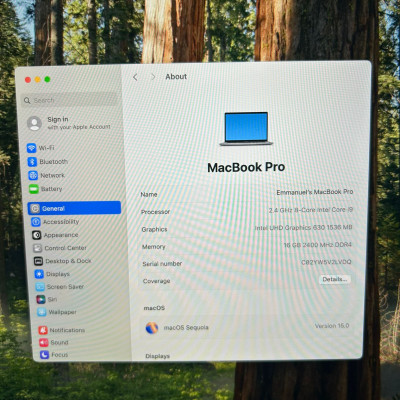Click the yellow minimize window button

click(38, 79)
